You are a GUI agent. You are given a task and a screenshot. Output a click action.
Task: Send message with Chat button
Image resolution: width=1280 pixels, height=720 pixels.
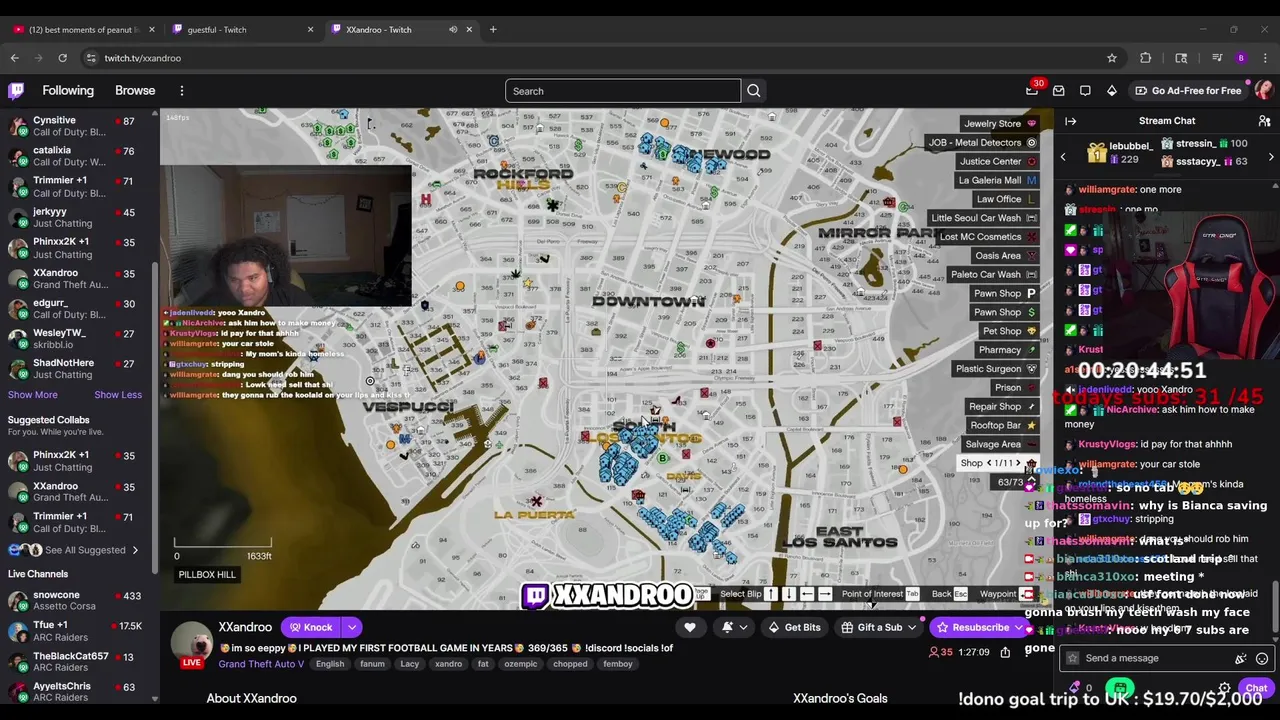click(1256, 688)
